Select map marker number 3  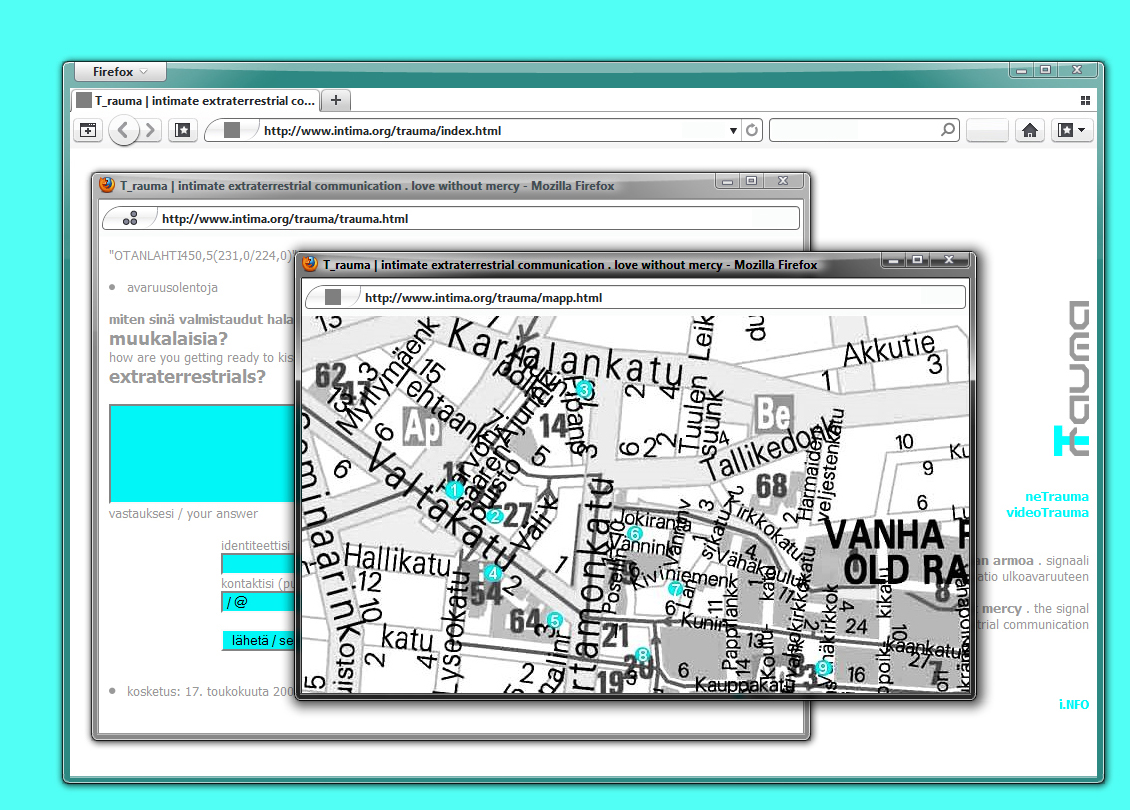[584, 389]
